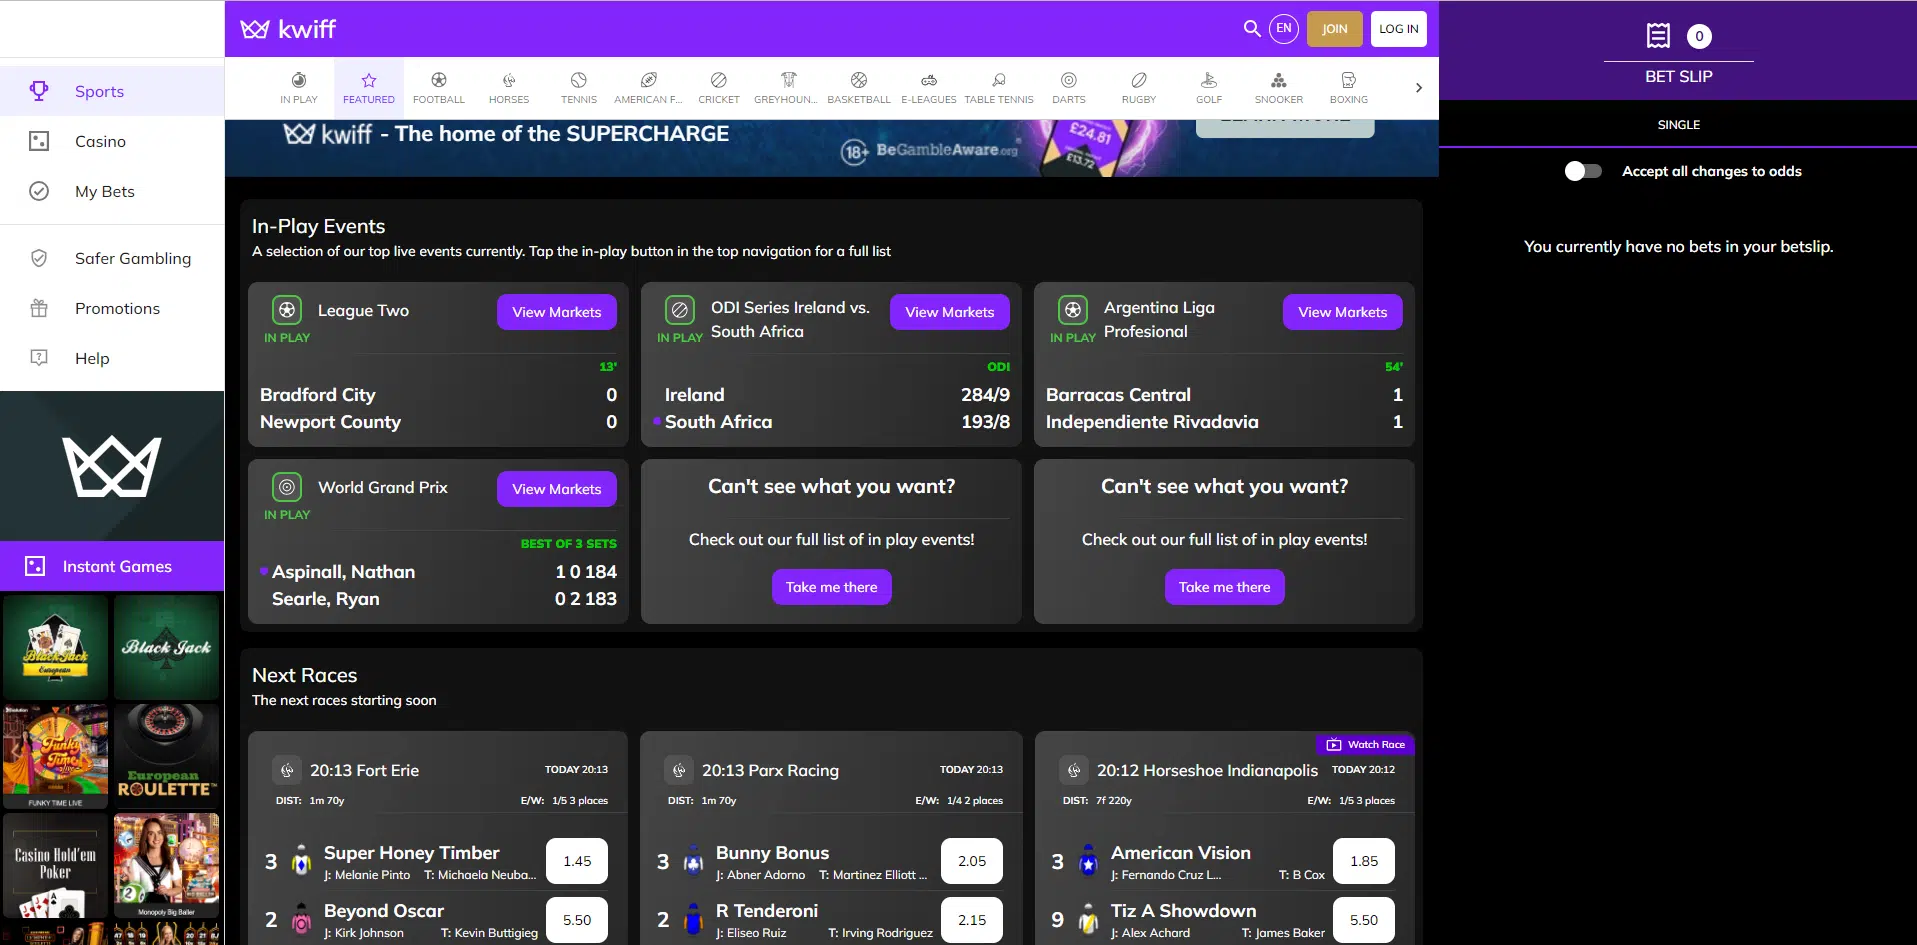Expand more sports with right chevron
The width and height of the screenshot is (1917, 945).
1418,88
